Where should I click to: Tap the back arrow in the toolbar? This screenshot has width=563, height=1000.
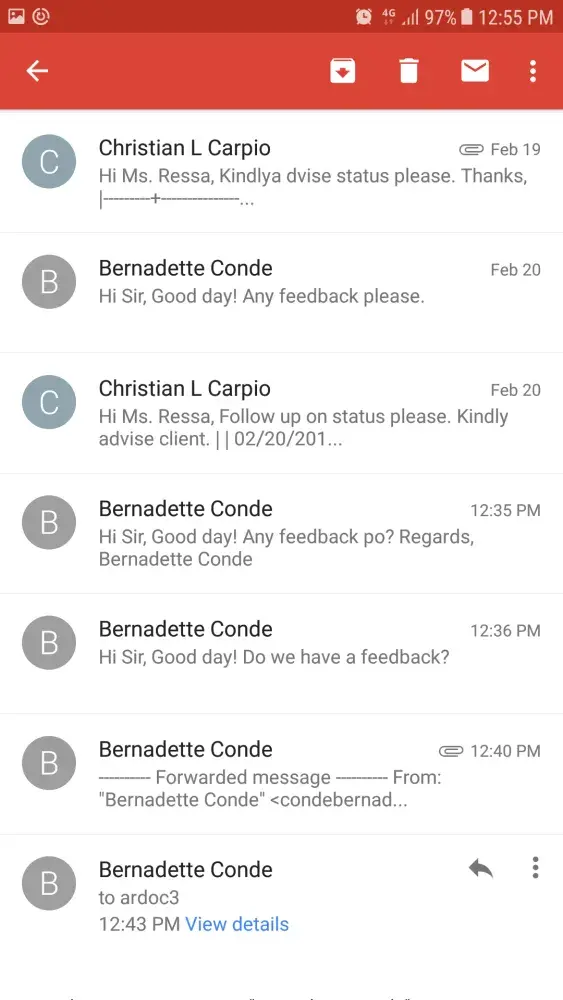click(x=37, y=71)
